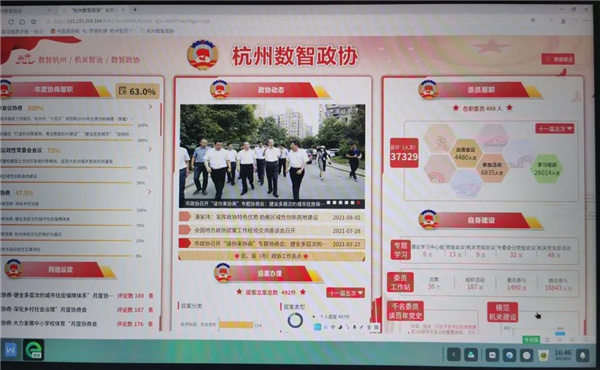
Task: Open the 十一届五次 dropdown in 委员履职
Action: (x=555, y=129)
